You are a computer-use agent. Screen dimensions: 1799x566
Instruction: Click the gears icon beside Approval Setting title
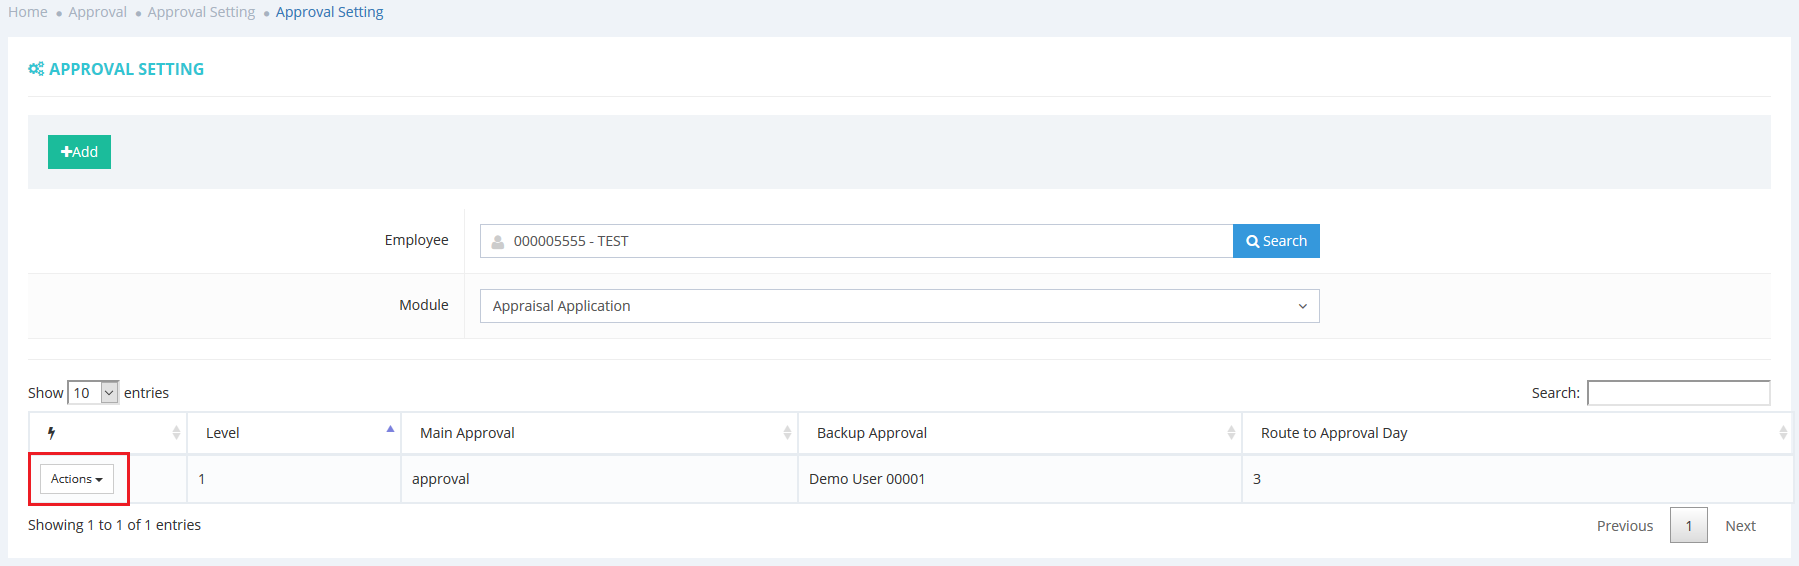click(36, 69)
